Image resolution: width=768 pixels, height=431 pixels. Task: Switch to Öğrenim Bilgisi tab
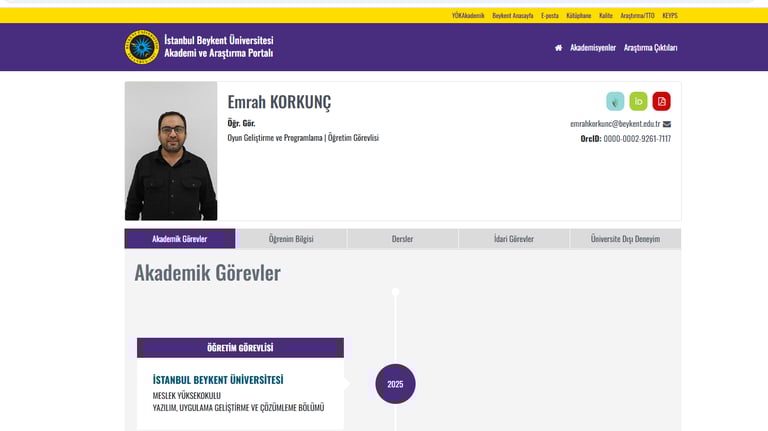(x=291, y=239)
